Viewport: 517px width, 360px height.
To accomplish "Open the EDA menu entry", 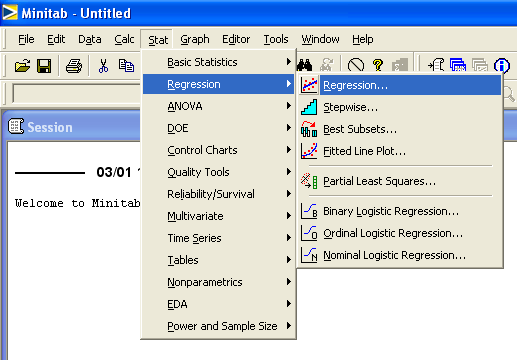I will click(219, 304).
